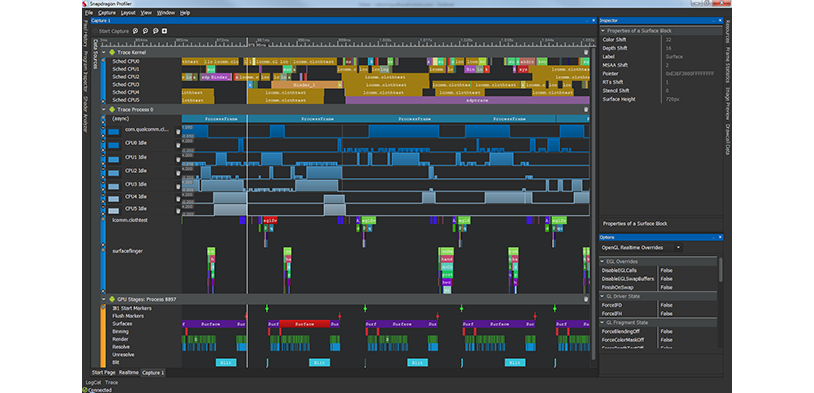
Task: Click trash icon next to CPU2 Idle
Action: tap(178, 172)
